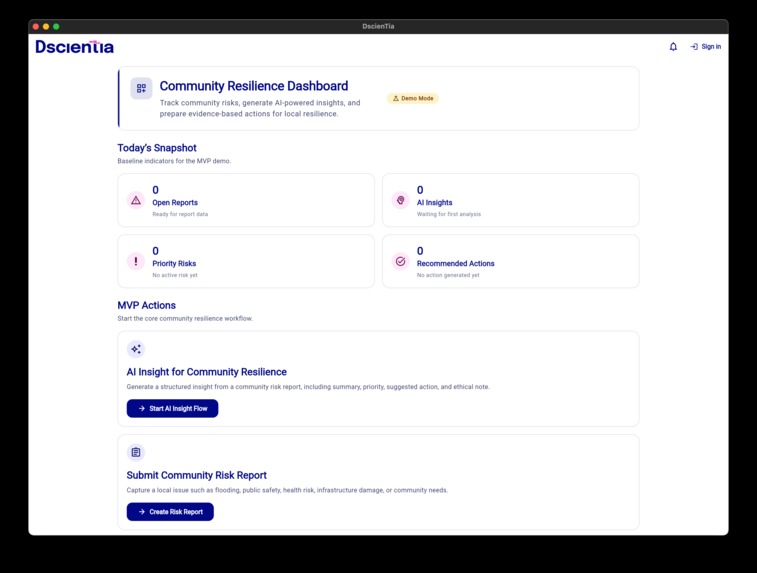The width and height of the screenshot is (757, 573).
Task: Click the Dscientia logo
Action: pyautogui.click(x=75, y=47)
